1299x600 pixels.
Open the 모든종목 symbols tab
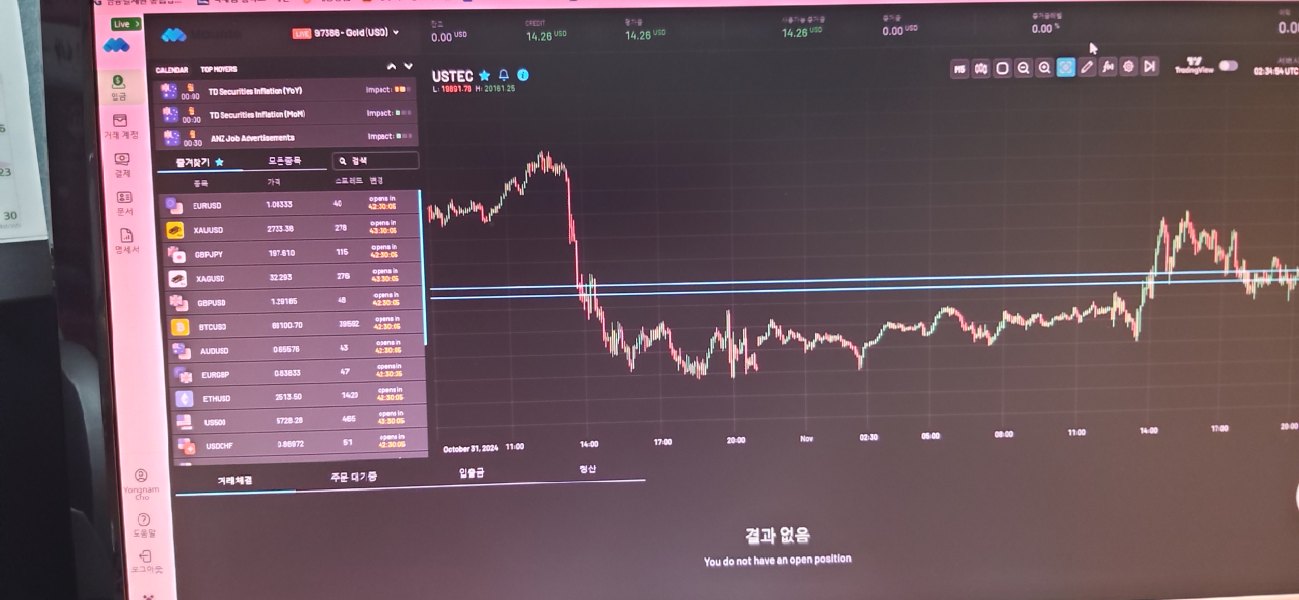(x=284, y=160)
